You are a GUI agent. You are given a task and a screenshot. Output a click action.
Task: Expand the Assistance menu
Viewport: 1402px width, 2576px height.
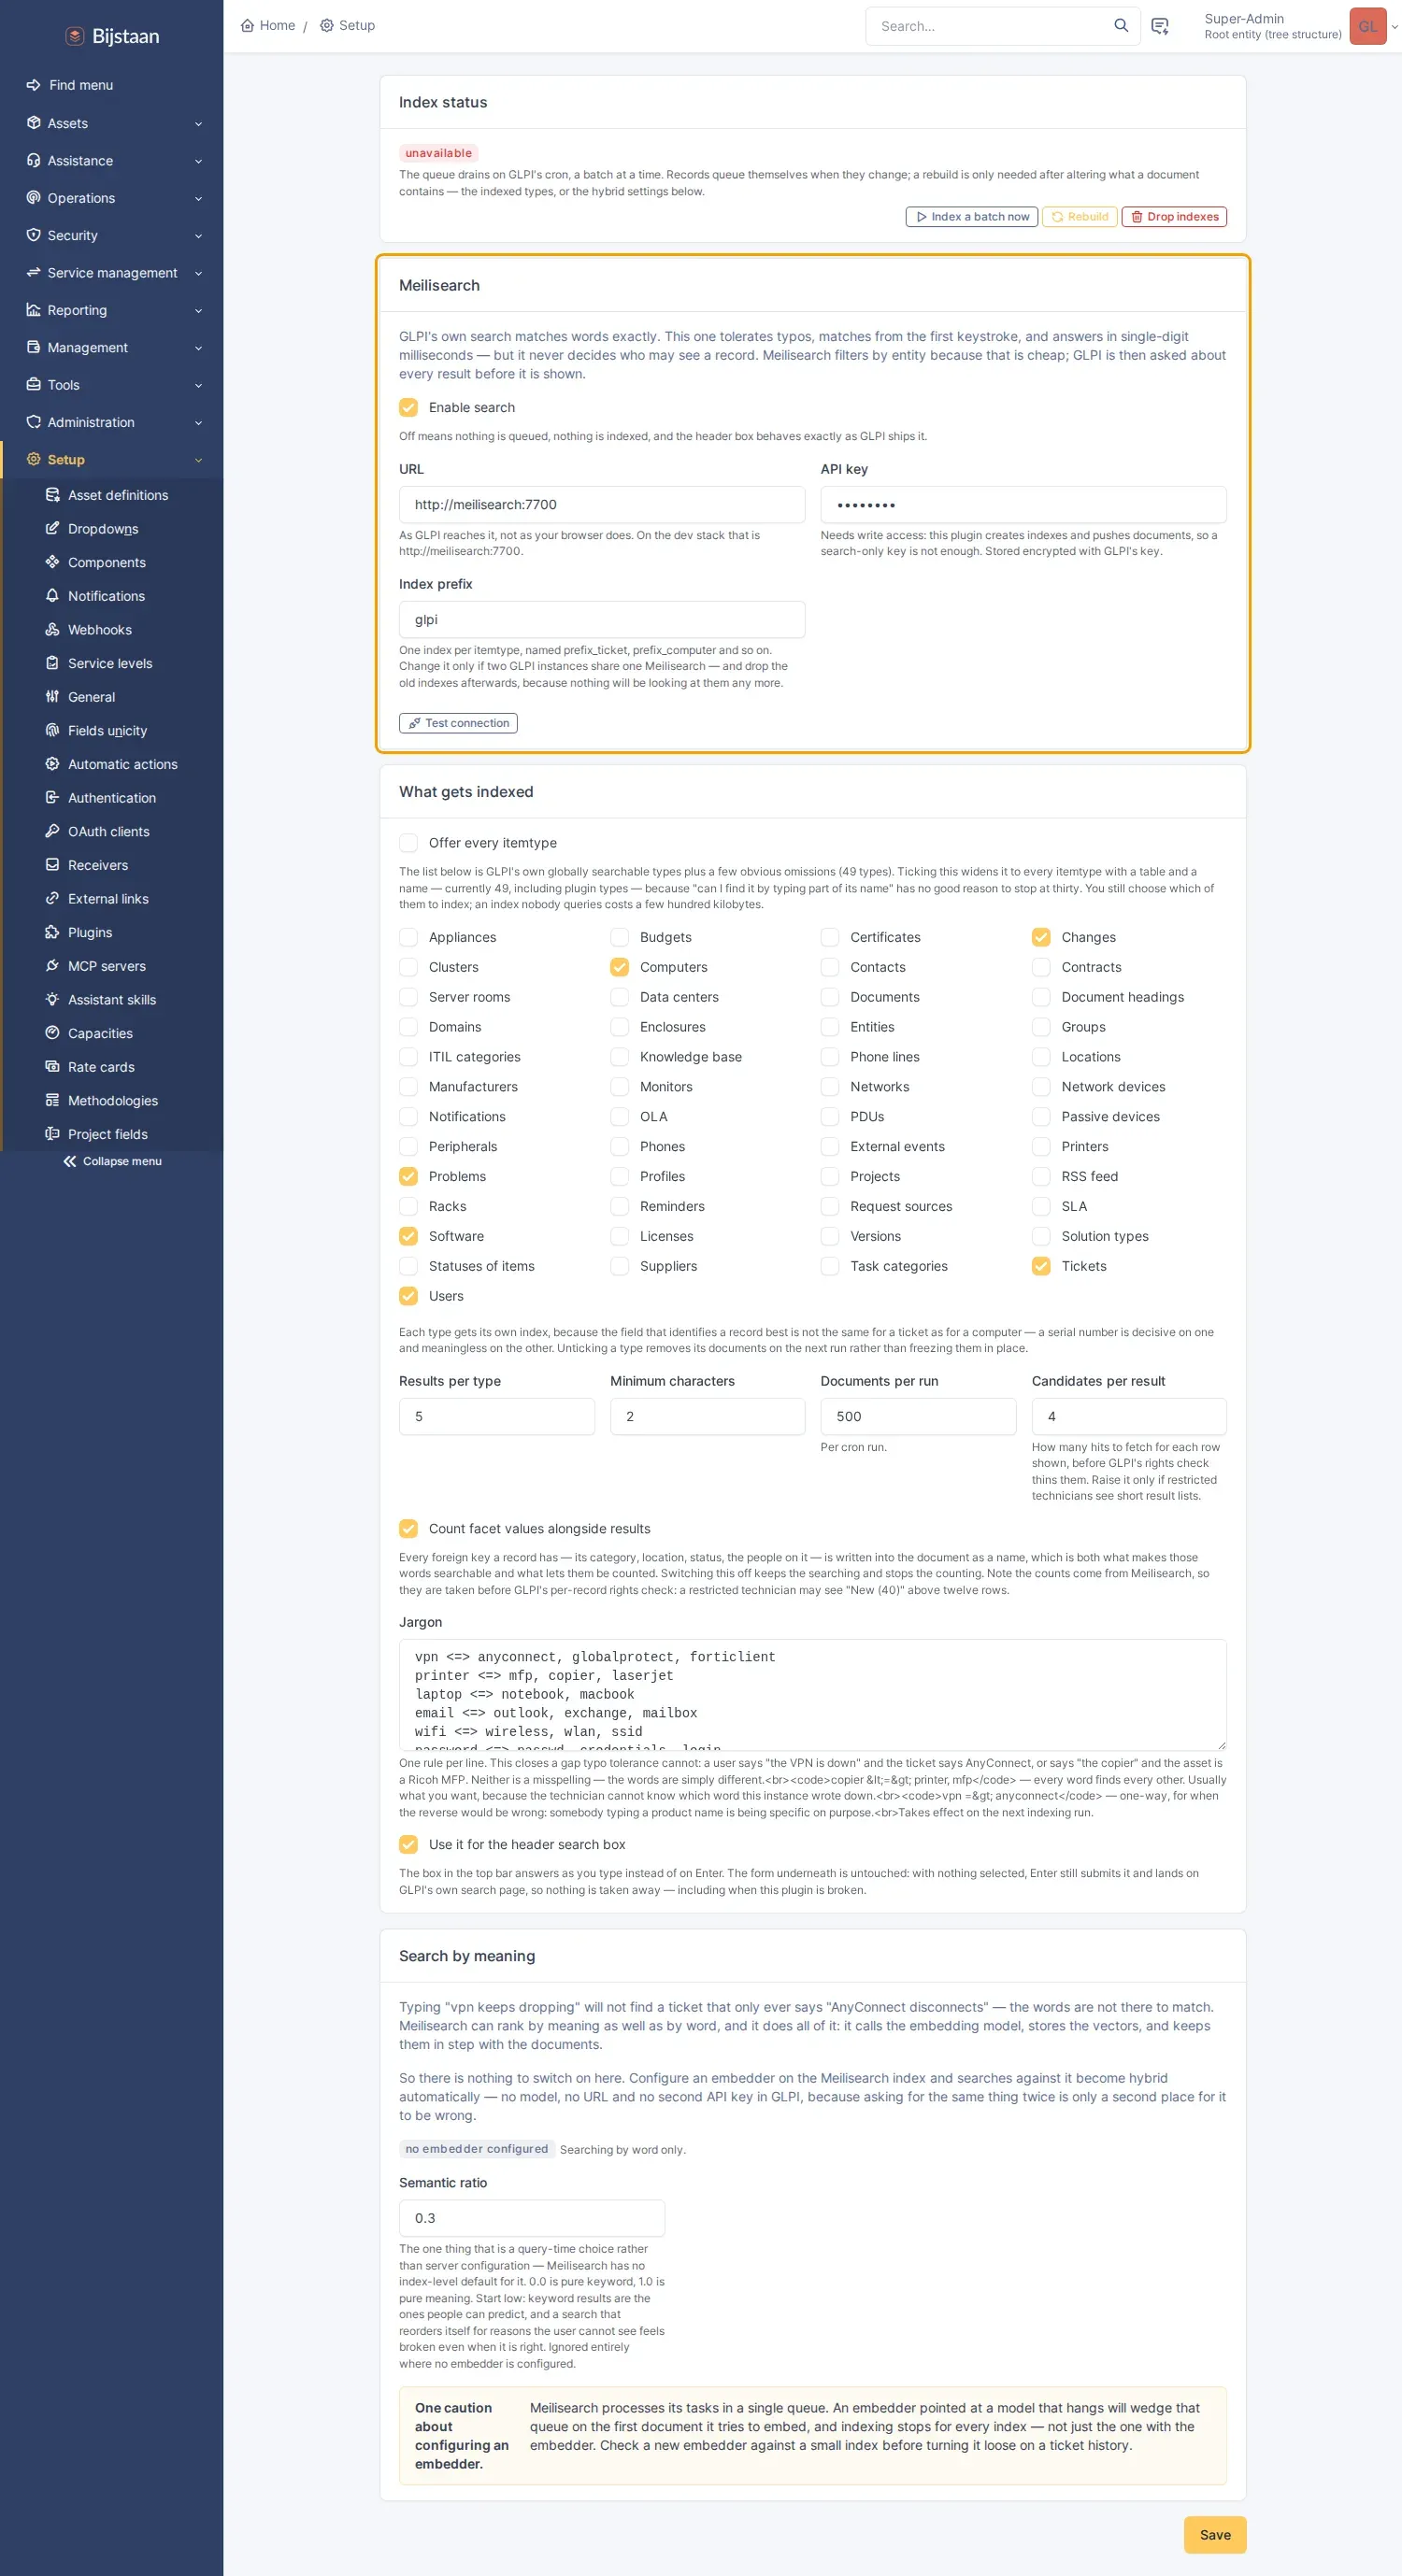pos(112,161)
